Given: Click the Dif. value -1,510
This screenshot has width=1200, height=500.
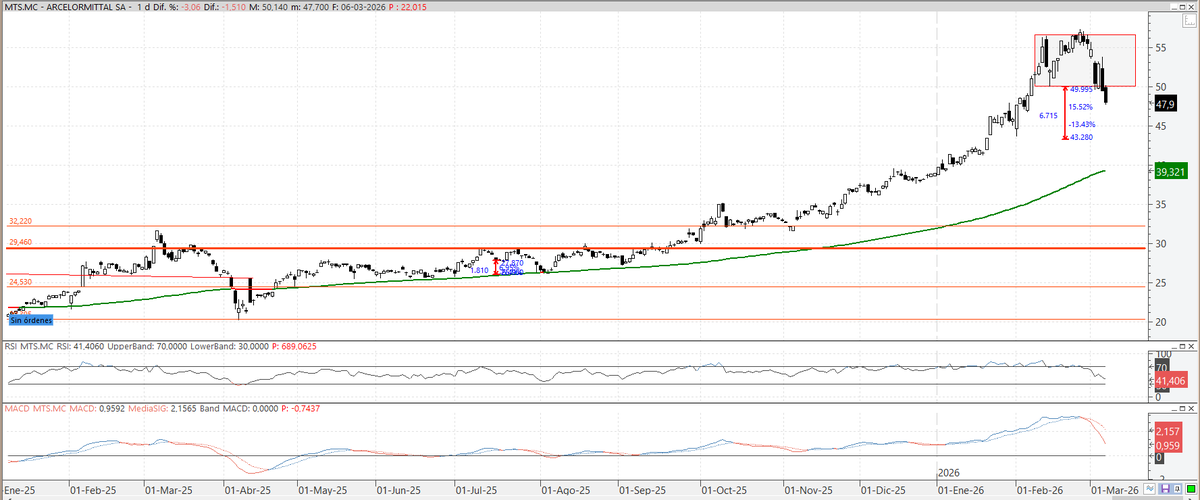Looking at the screenshot, I should [231, 6].
